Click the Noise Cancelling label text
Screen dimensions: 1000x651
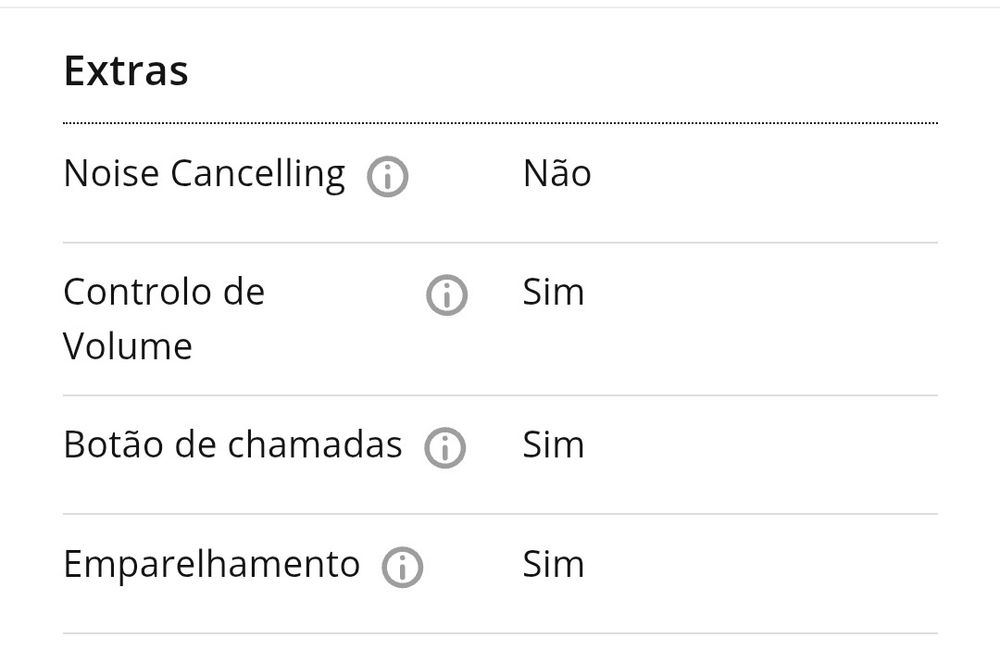coord(204,174)
